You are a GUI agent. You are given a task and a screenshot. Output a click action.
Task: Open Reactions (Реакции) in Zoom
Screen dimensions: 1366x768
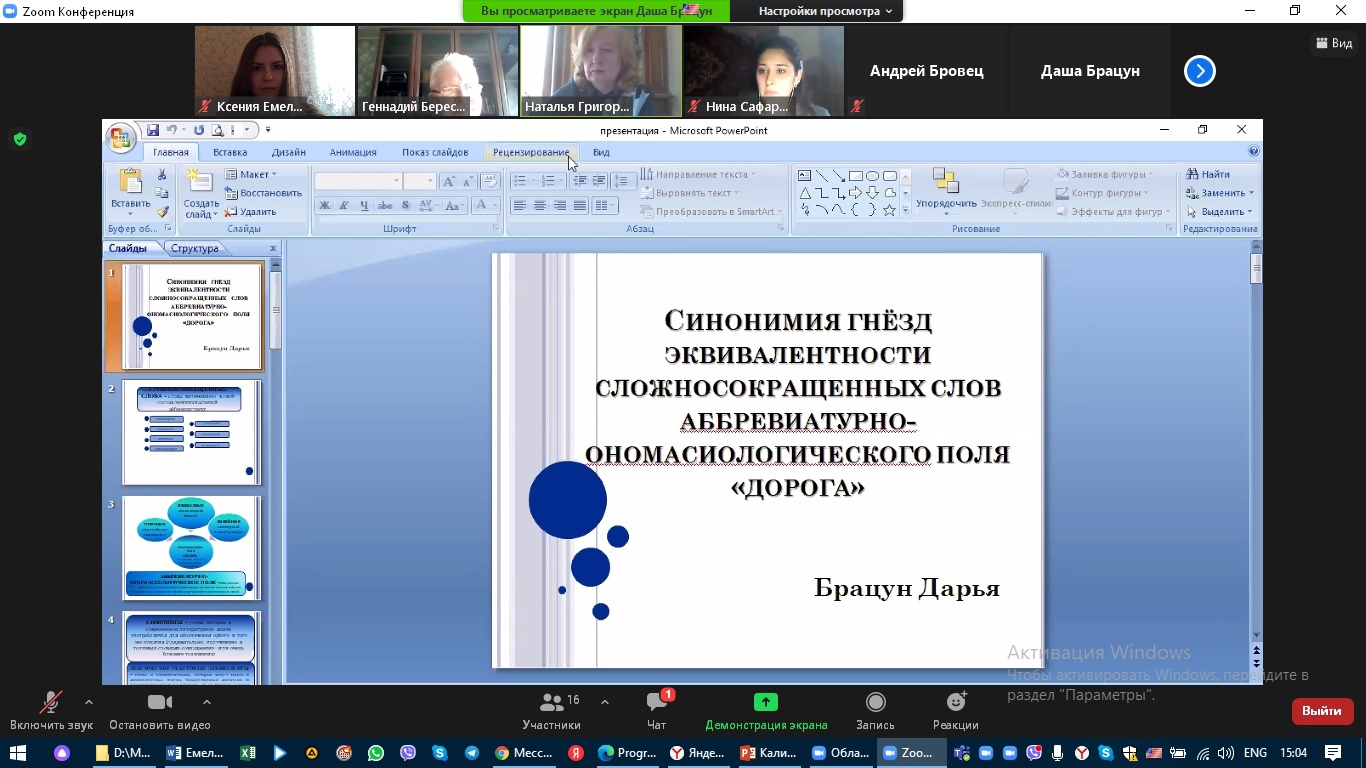click(x=956, y=711)
